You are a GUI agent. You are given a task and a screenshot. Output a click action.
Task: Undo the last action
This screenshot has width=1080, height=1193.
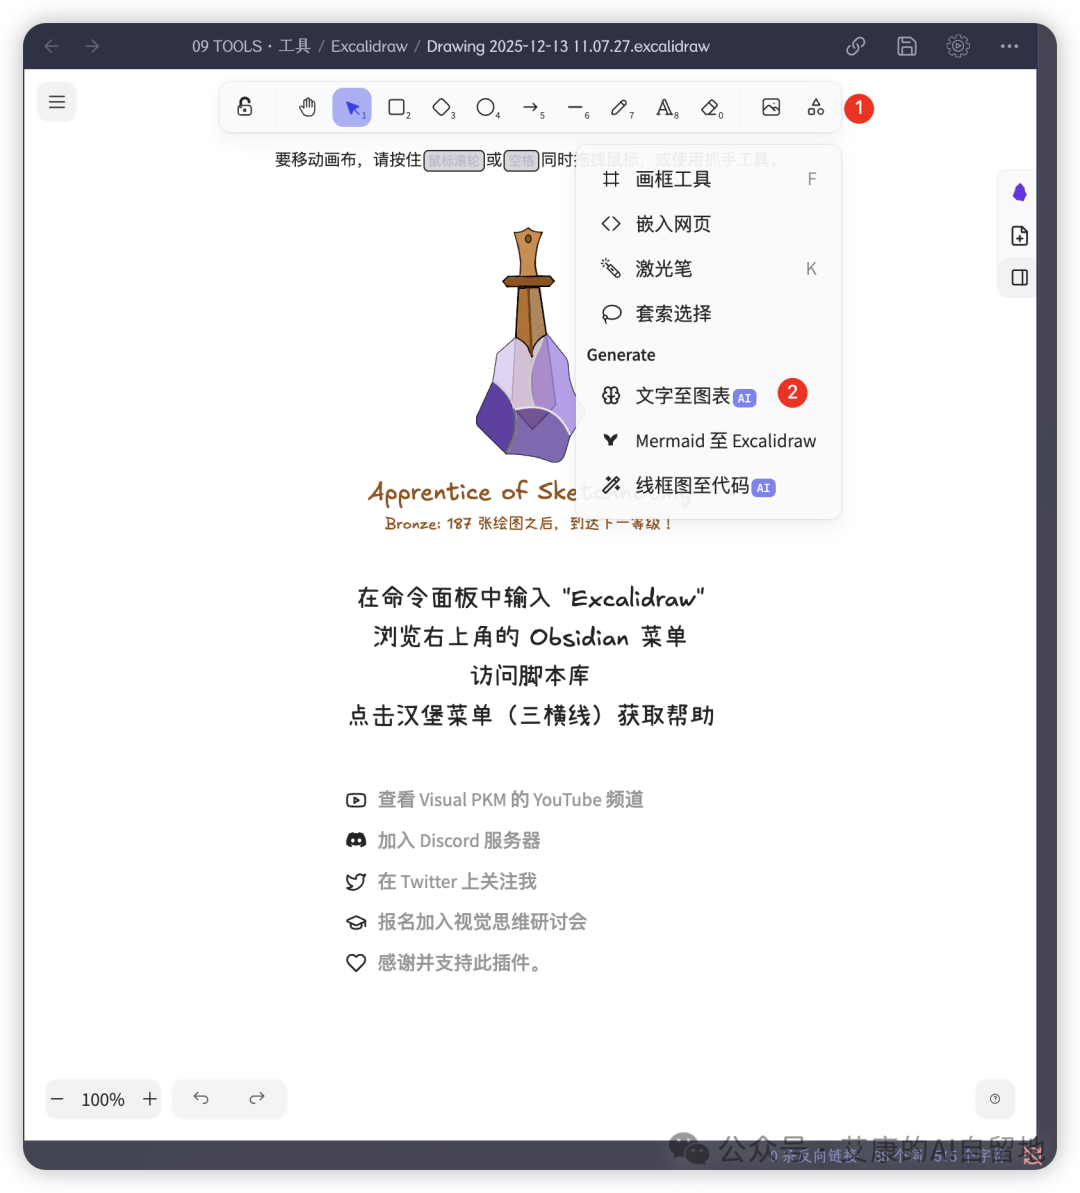pos(201,1098)
